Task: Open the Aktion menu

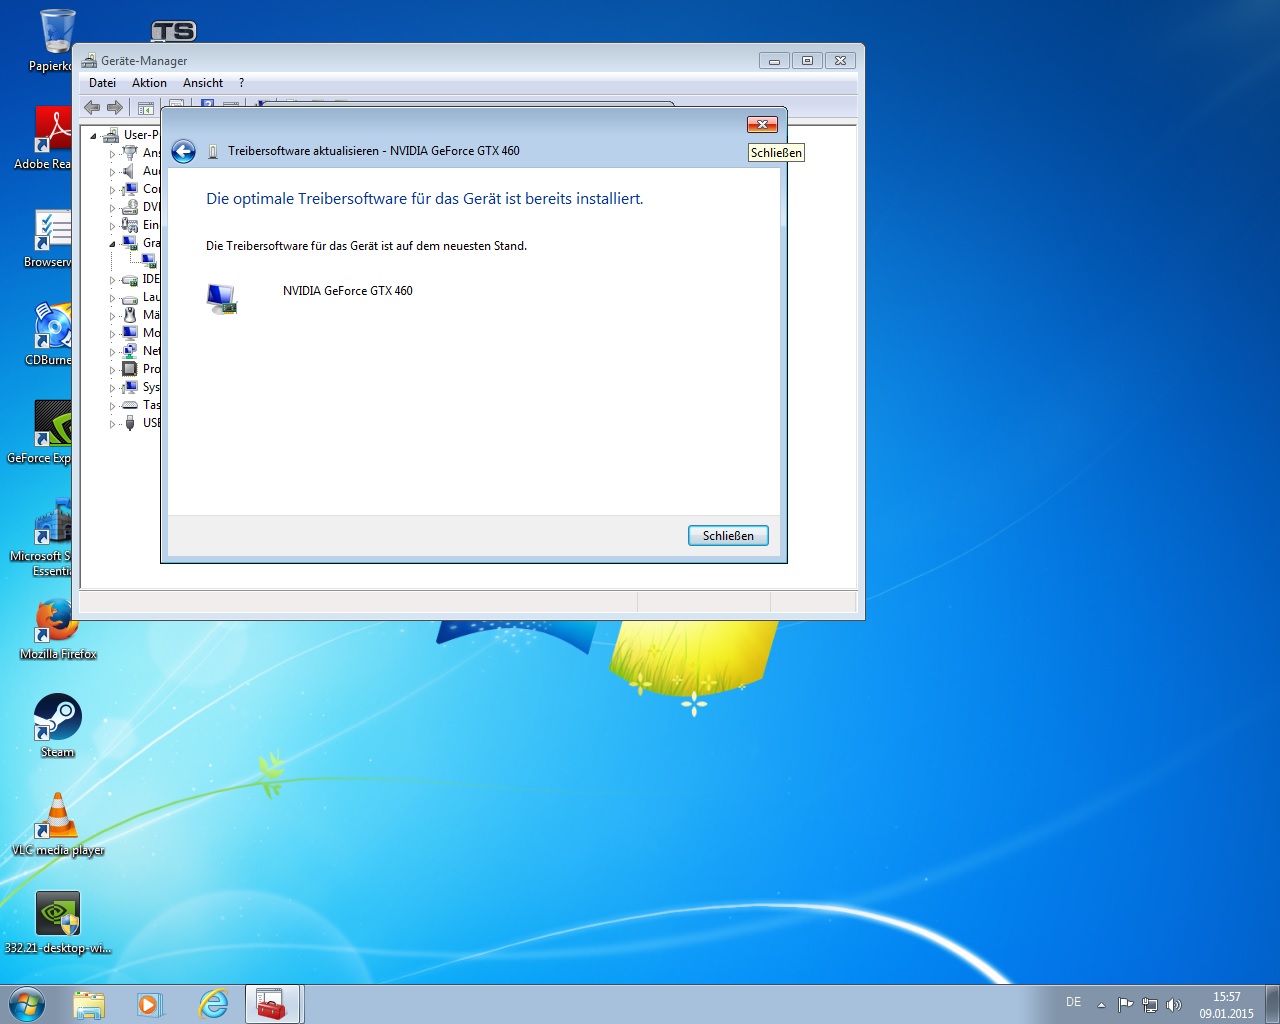Action: tap(149, 83)
